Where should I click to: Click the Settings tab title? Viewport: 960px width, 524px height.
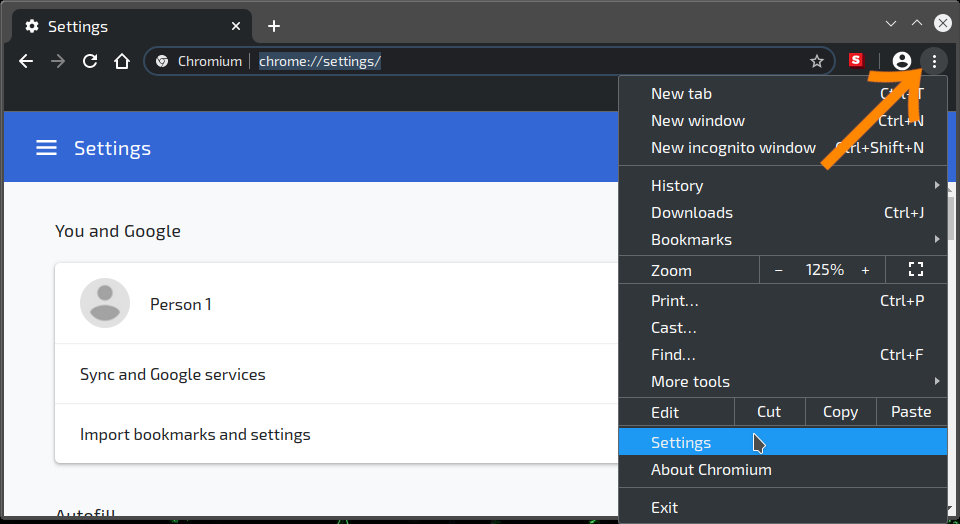(78, 26)
